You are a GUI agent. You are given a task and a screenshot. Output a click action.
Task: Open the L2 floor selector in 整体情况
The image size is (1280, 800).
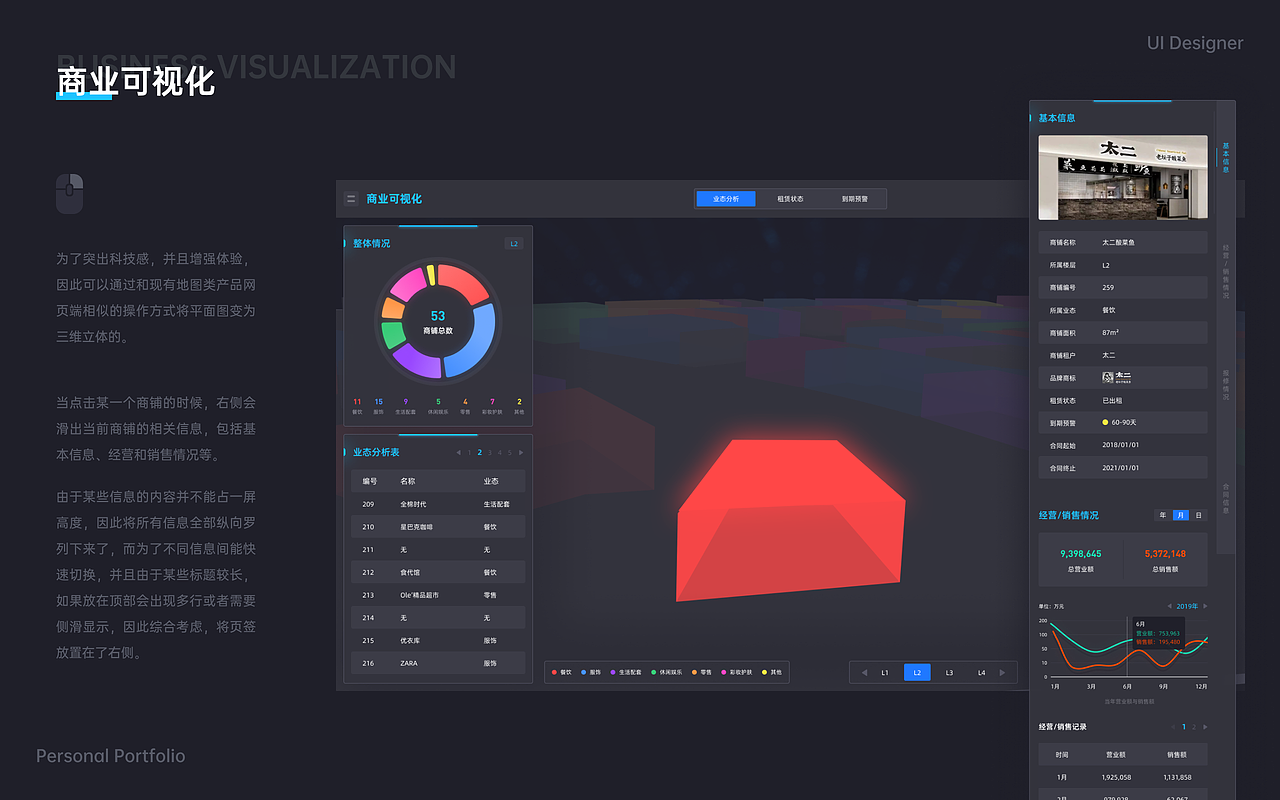514,243
